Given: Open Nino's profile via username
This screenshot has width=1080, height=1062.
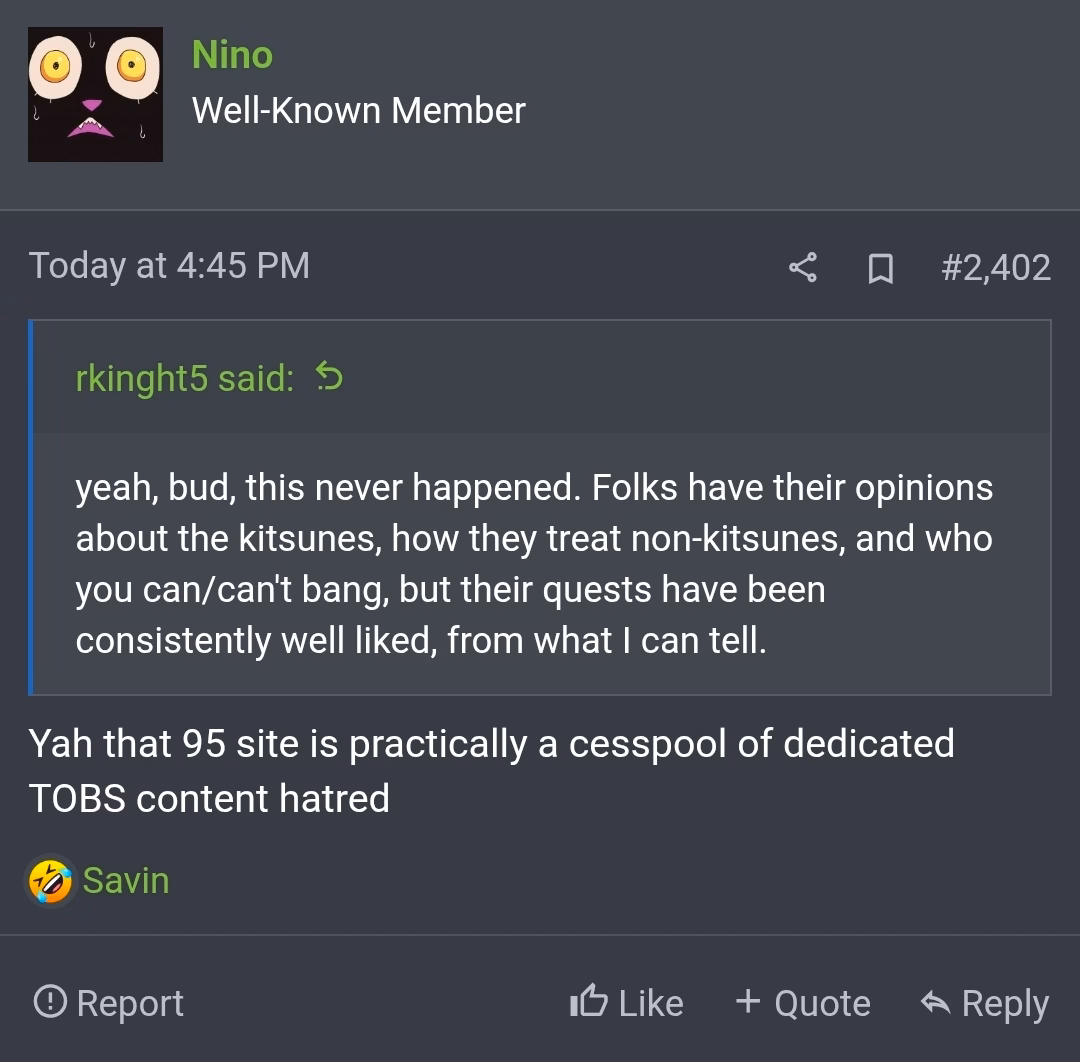Looking at the screenshot, I should 232,55.
